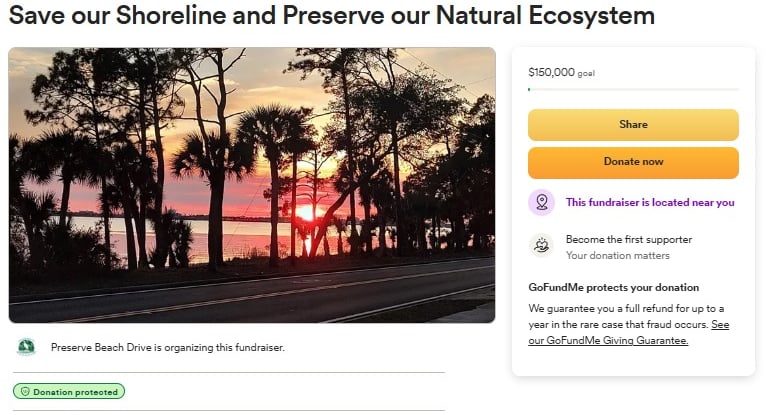Click the first supporter hands icon
This screenshot has height=415, width=766.
coord(541,246)
